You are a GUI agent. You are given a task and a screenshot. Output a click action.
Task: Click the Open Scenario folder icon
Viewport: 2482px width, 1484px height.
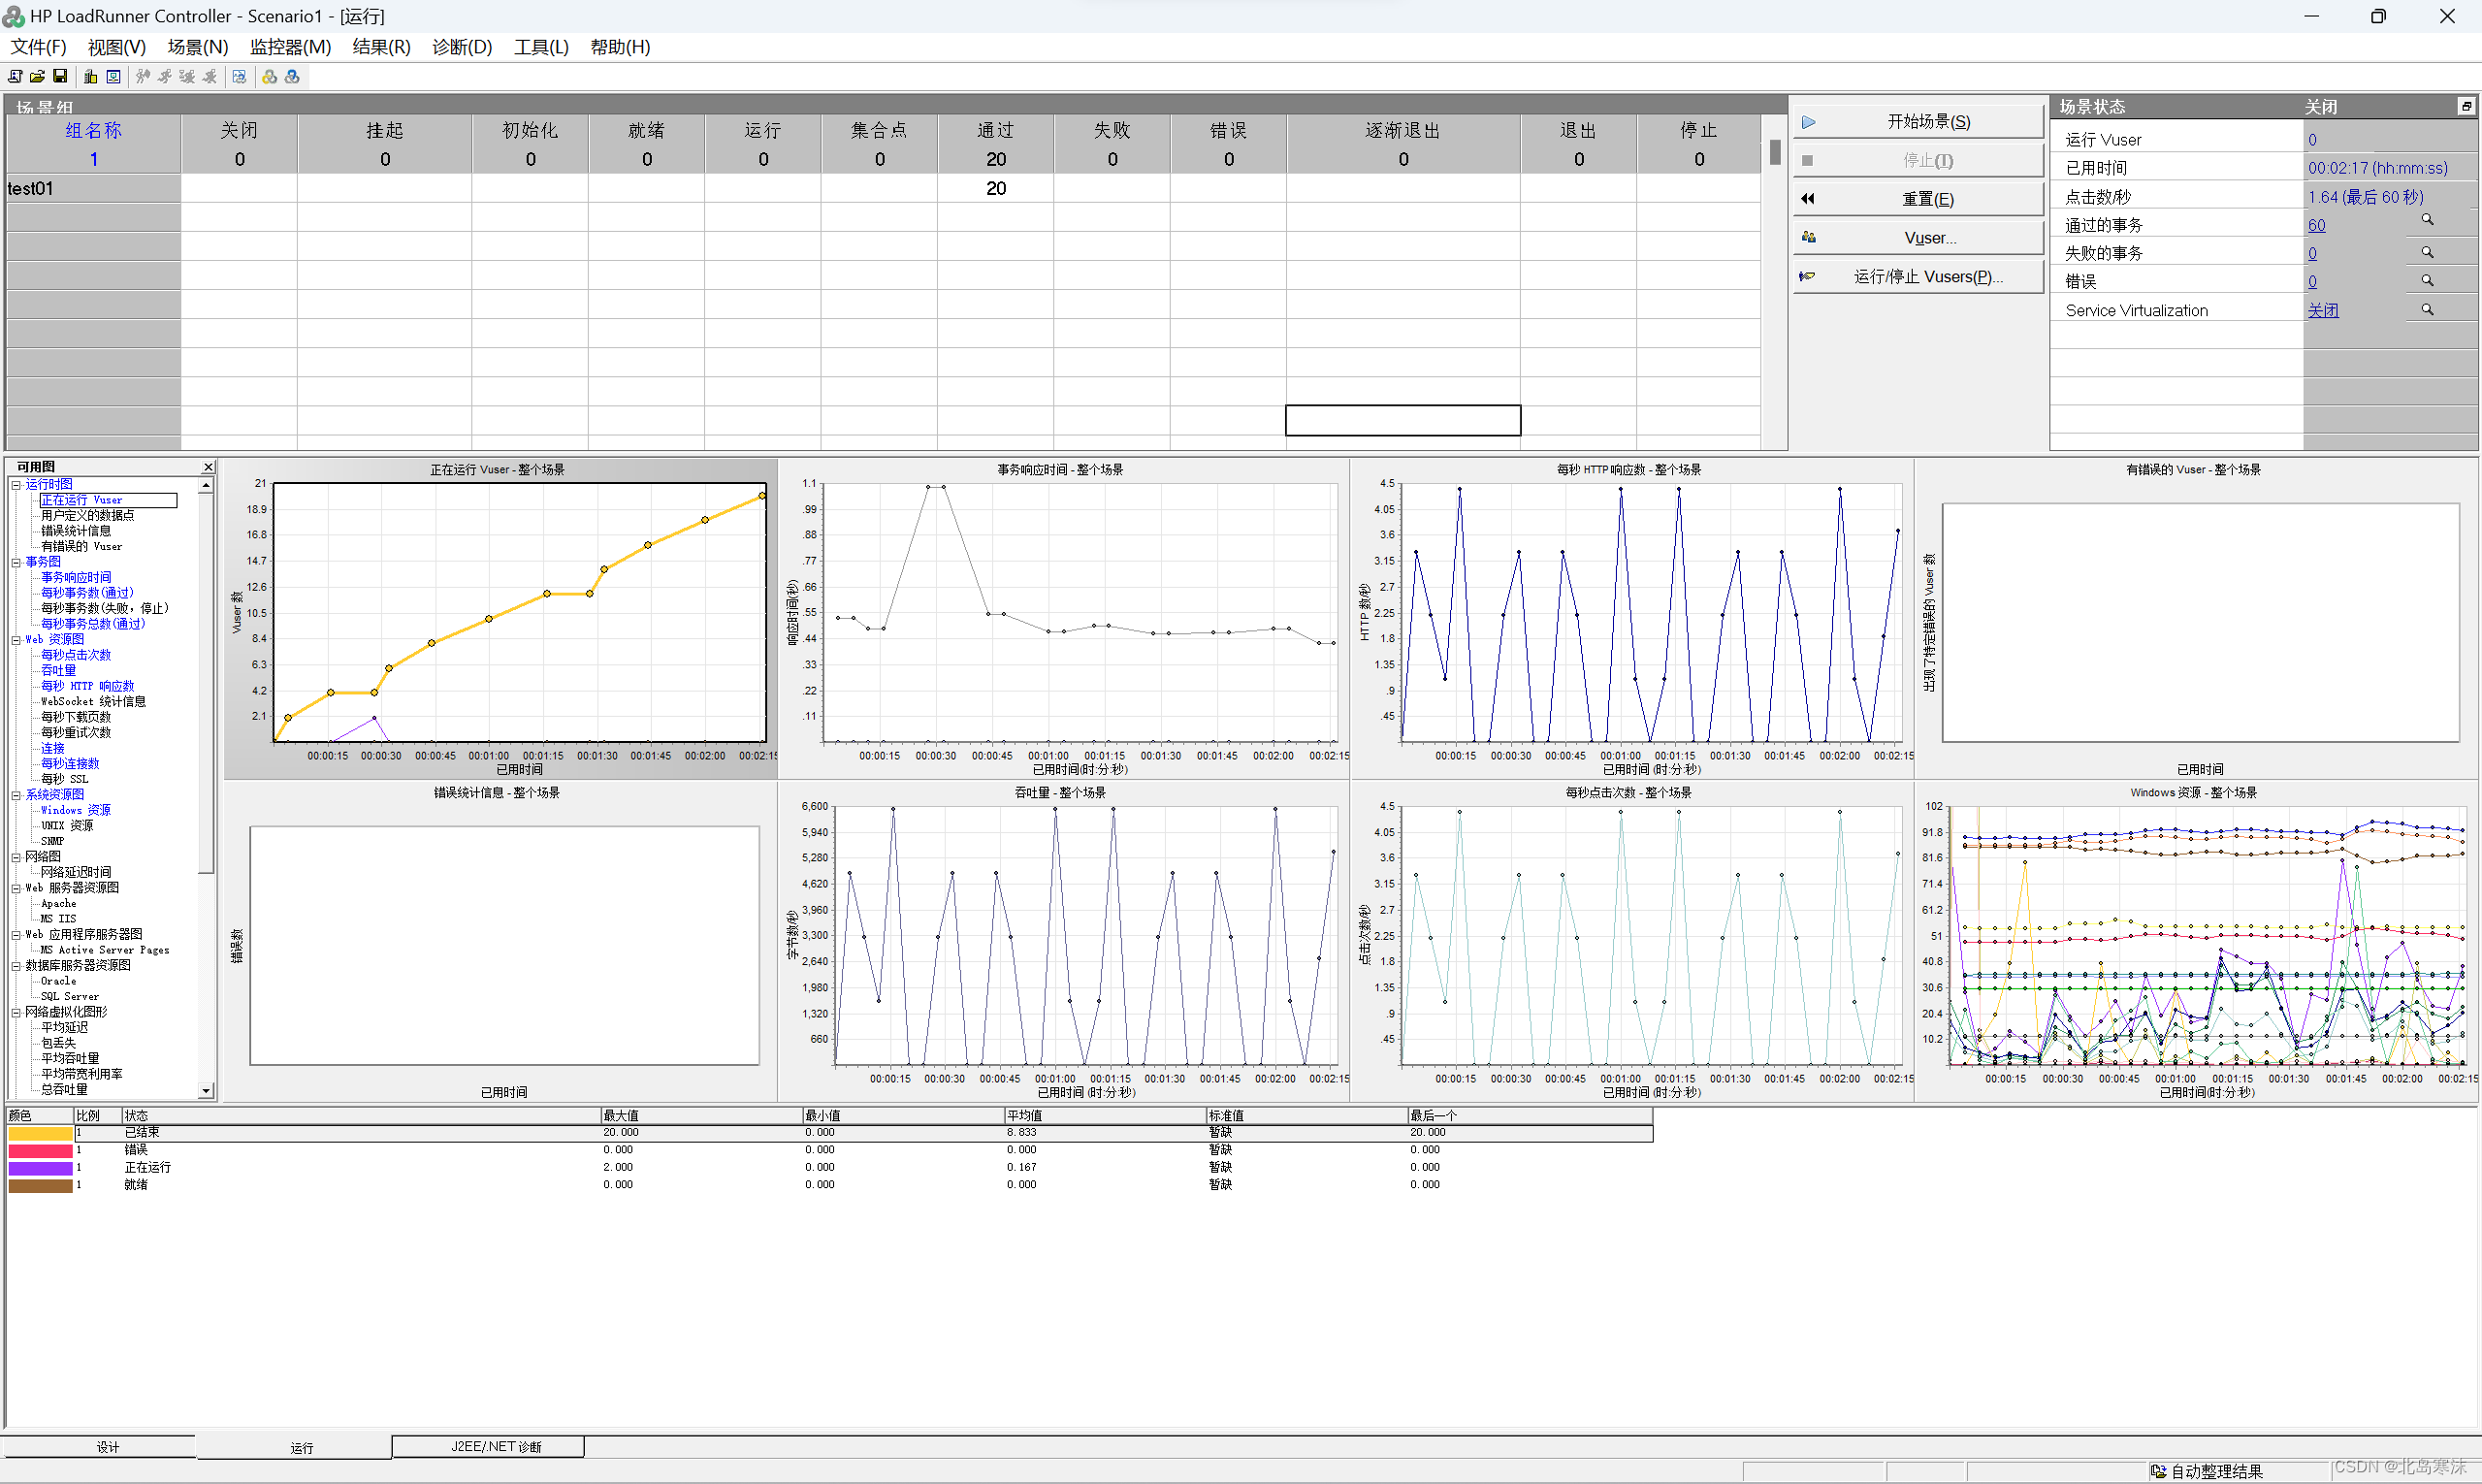[37, 77]
